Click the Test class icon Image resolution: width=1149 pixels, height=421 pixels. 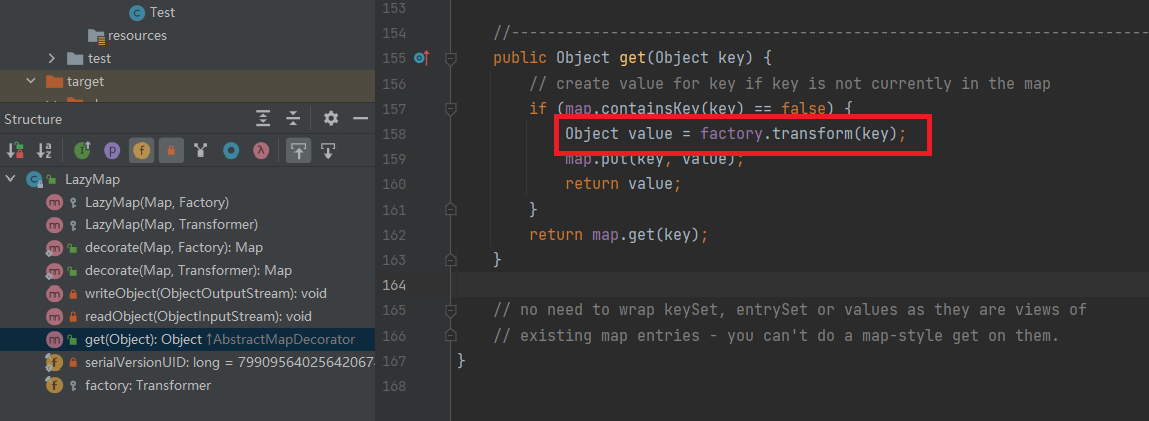click(x=136, y=12)
